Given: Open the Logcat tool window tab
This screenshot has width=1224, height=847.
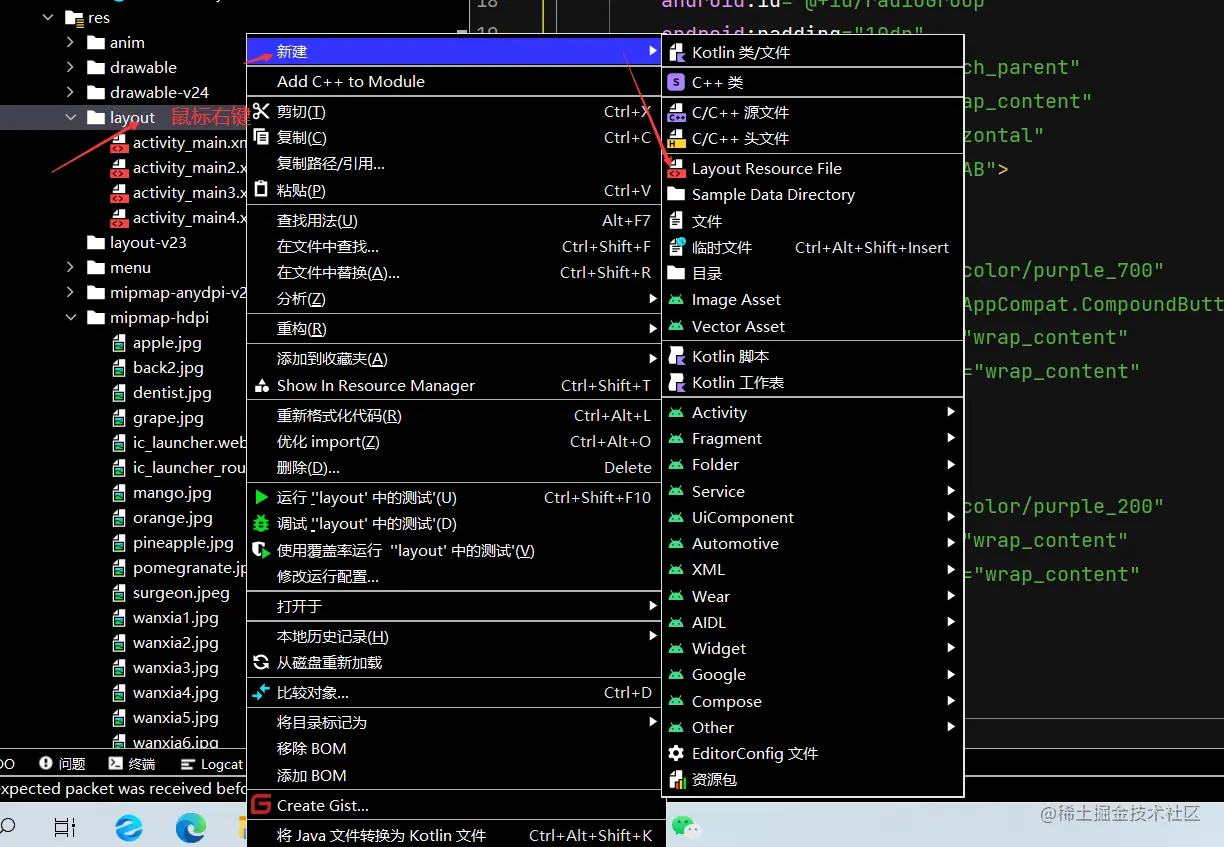Looking at the screenshot, I should tap(212, 764).
